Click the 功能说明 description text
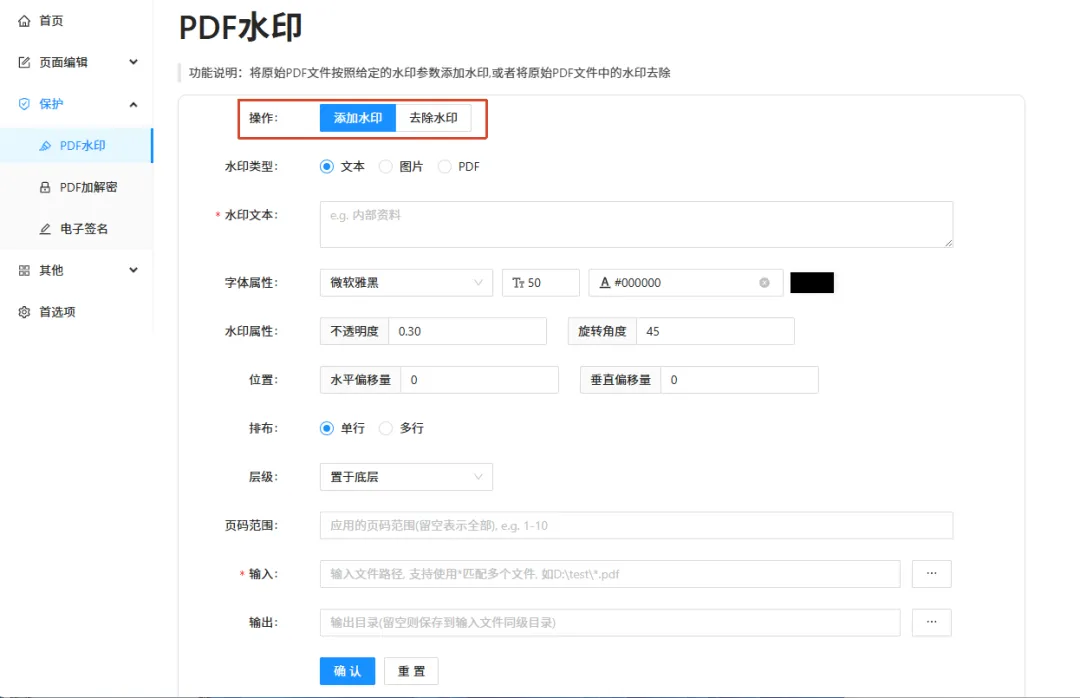Screen dimensions: 1080x698 tap(430, 72)
